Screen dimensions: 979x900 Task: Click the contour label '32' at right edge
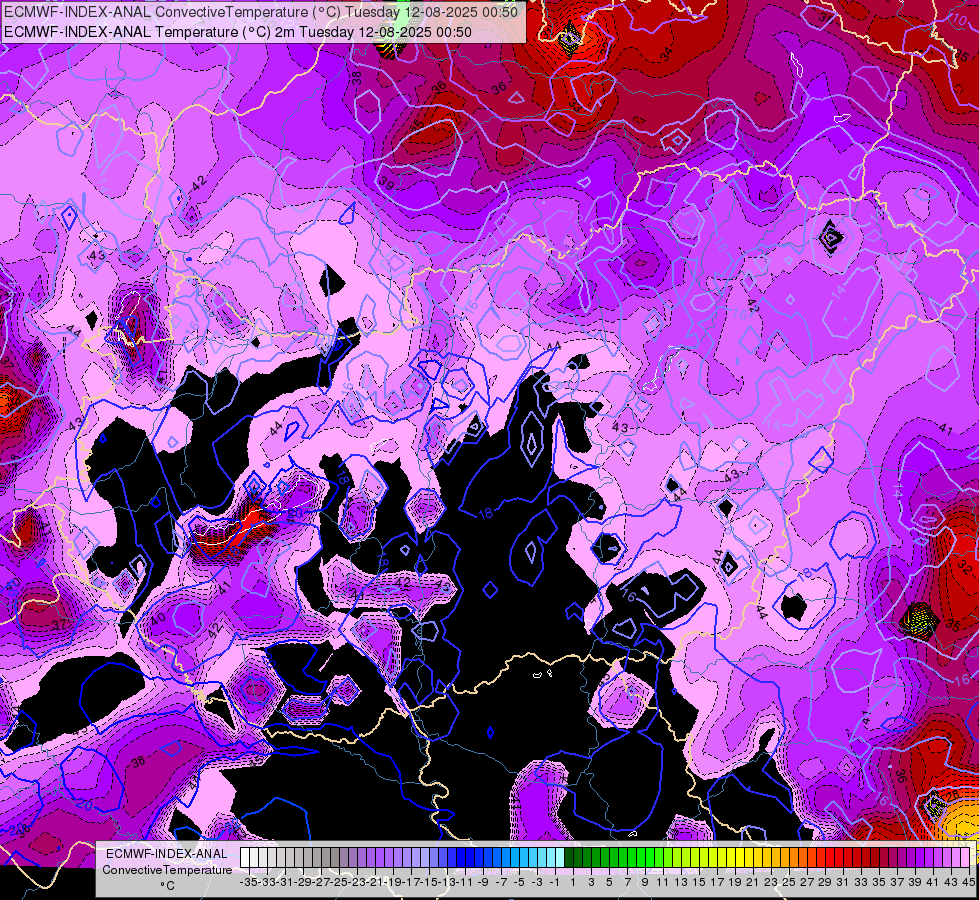click(x=965, y=567)
